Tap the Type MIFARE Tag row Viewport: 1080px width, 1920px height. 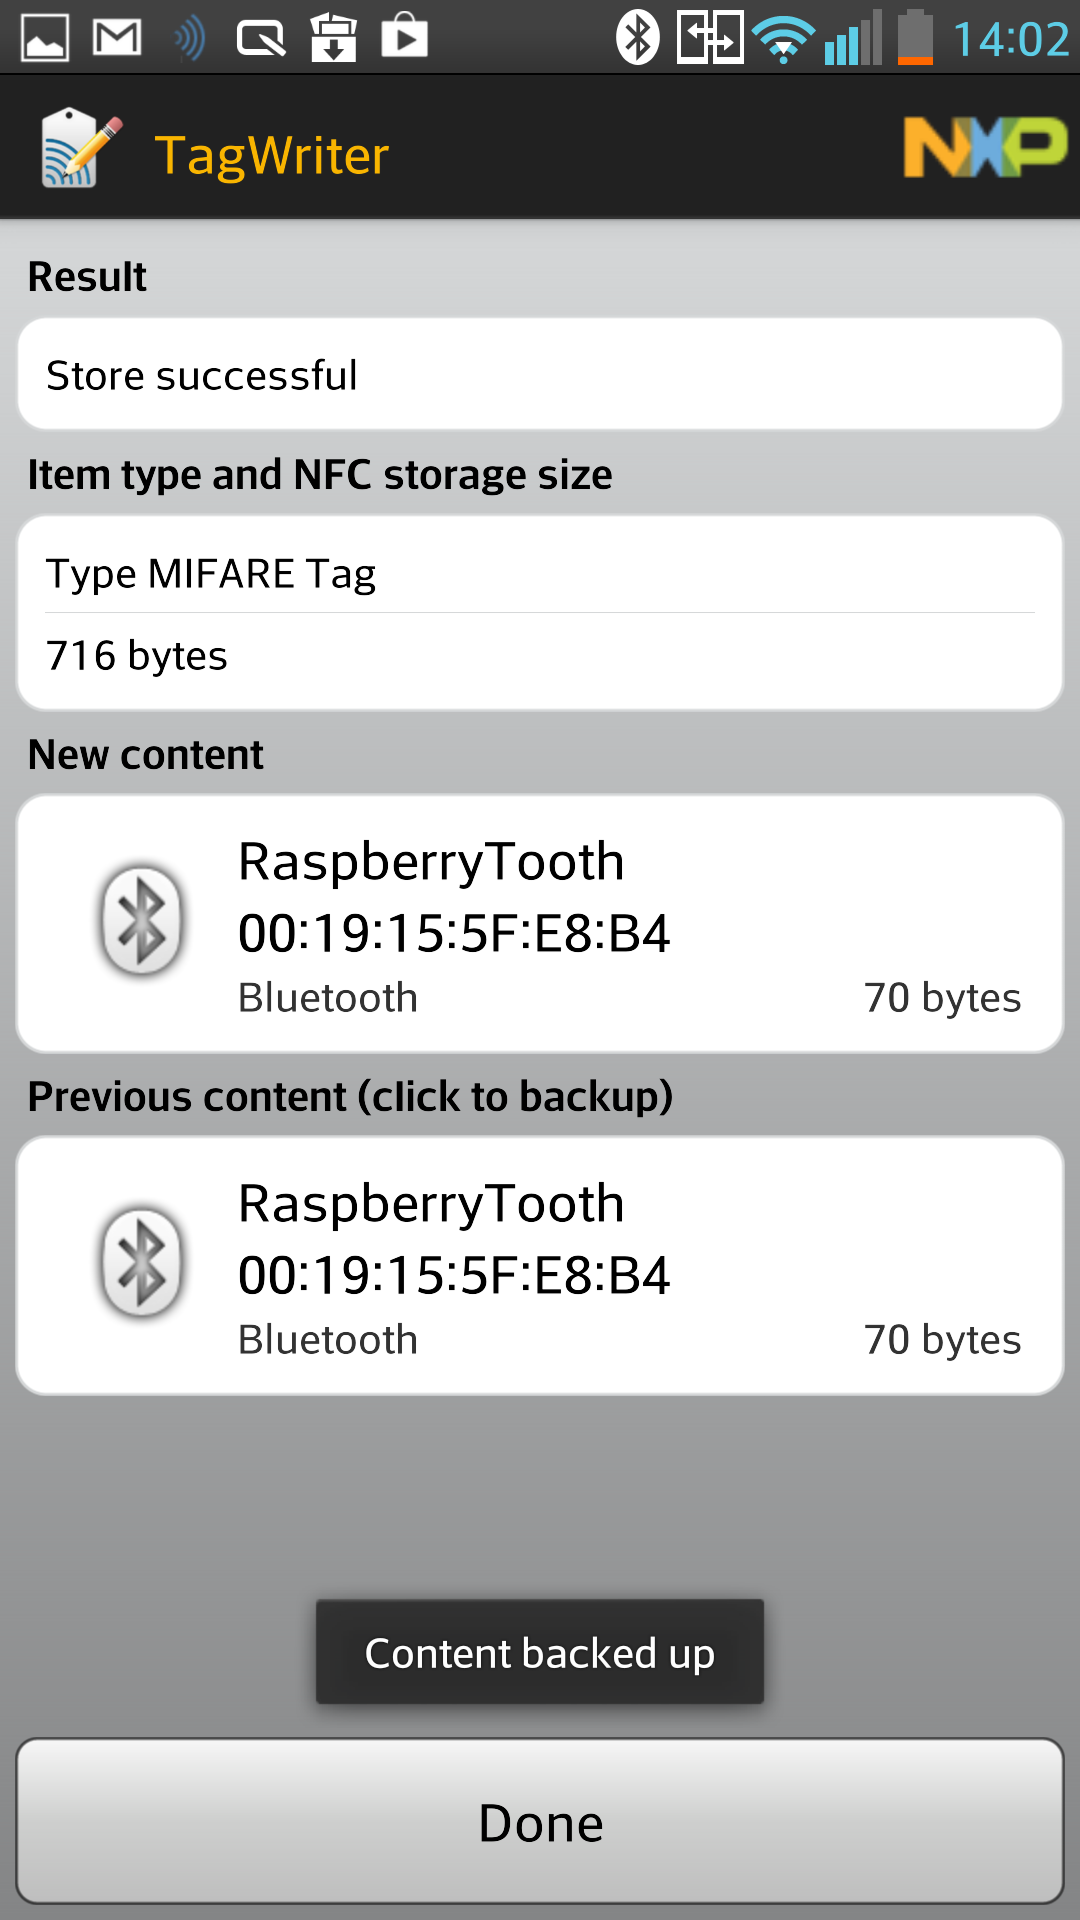(540, 573)
